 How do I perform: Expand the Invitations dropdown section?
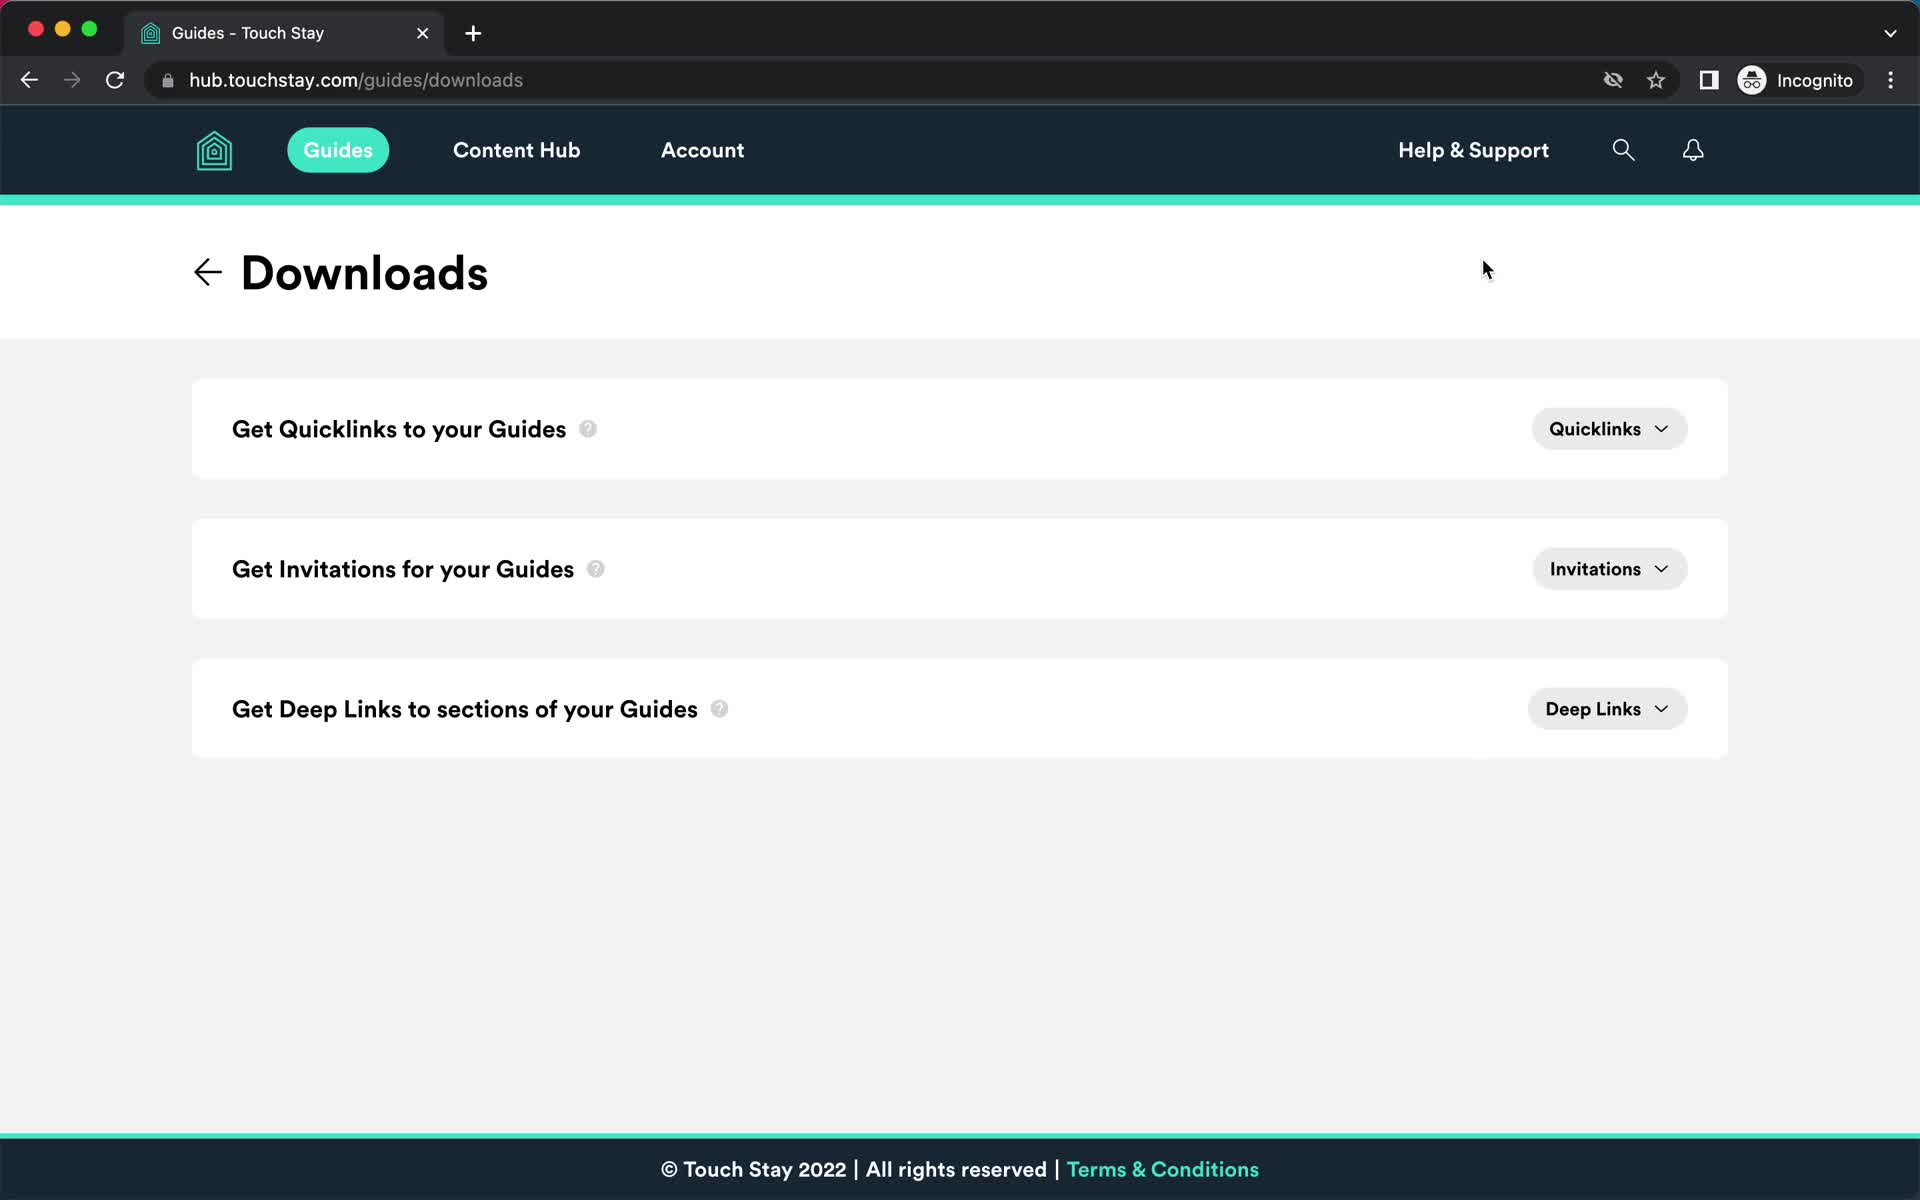[1608, 568]
